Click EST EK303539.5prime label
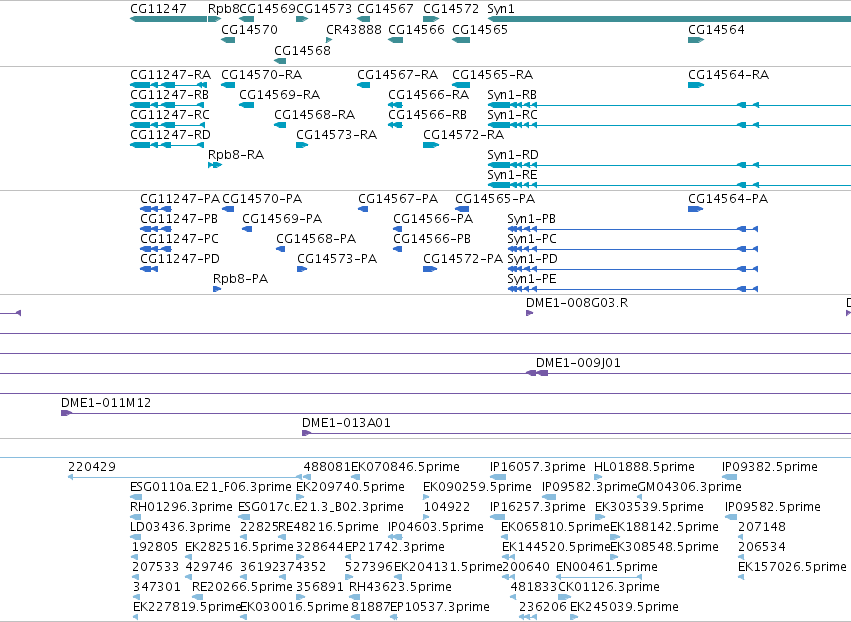 tap(649, 507)
